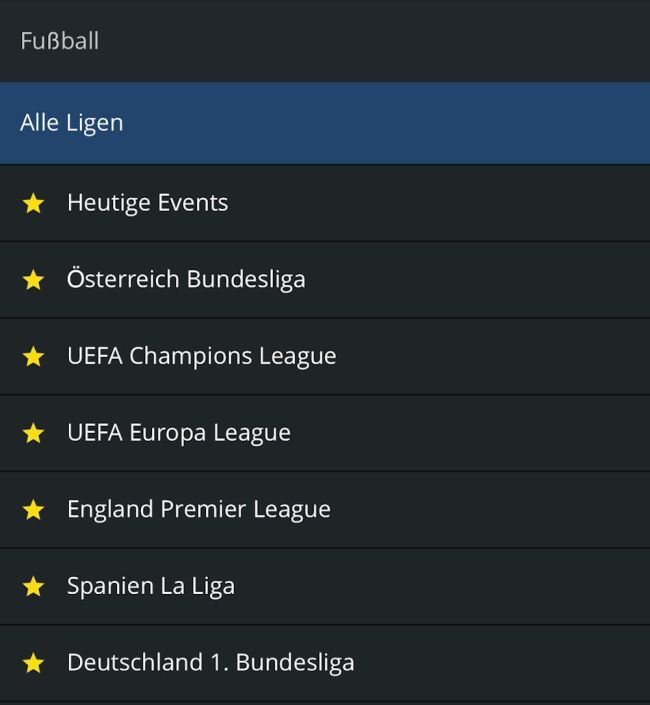The height and width of the screenshot is (705, 650).
Task: Click the empty area of the Spanien La Liga row
Action: click(x=450, y=586)
